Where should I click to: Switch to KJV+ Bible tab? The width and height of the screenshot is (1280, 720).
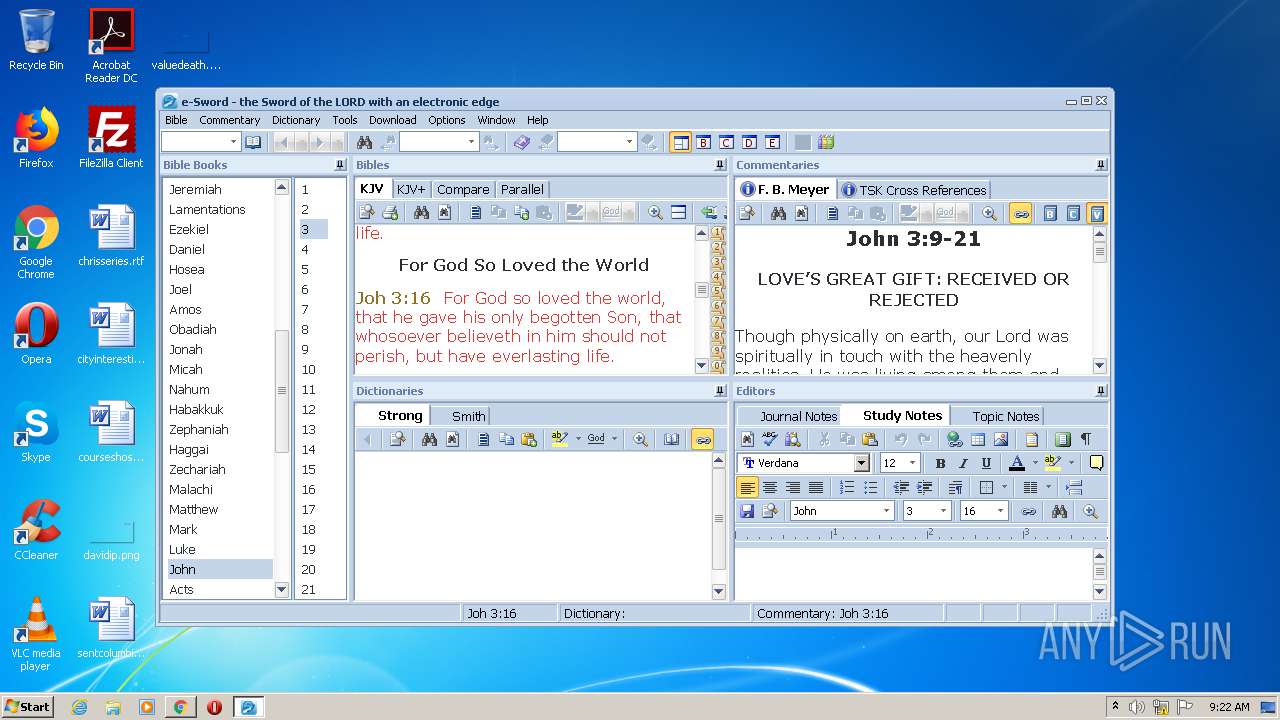pos(411,189)
